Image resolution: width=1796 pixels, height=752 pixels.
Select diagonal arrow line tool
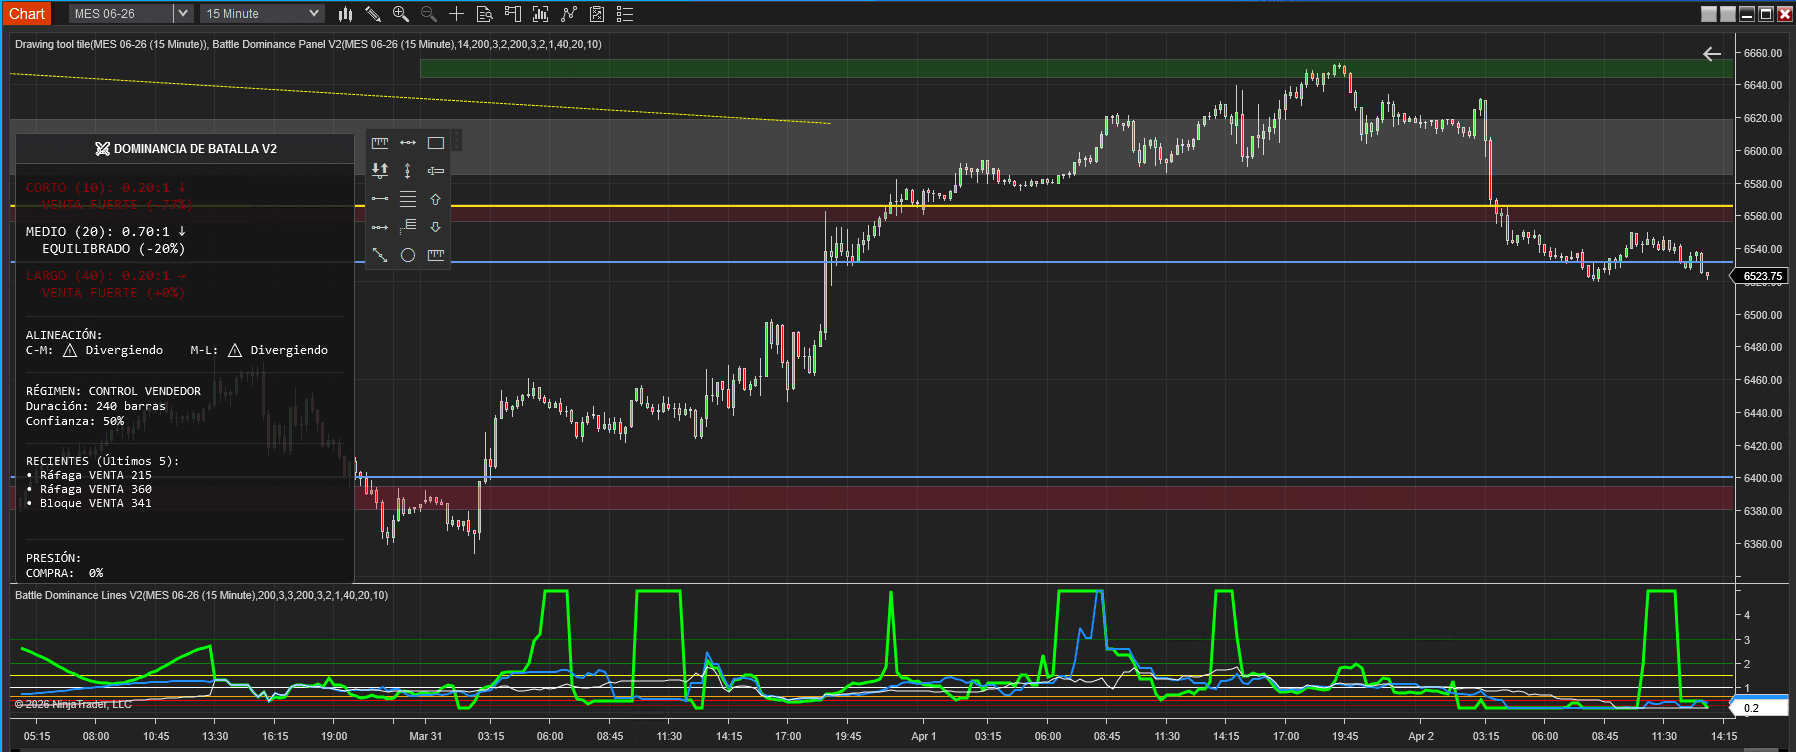[x=380, y=255]
